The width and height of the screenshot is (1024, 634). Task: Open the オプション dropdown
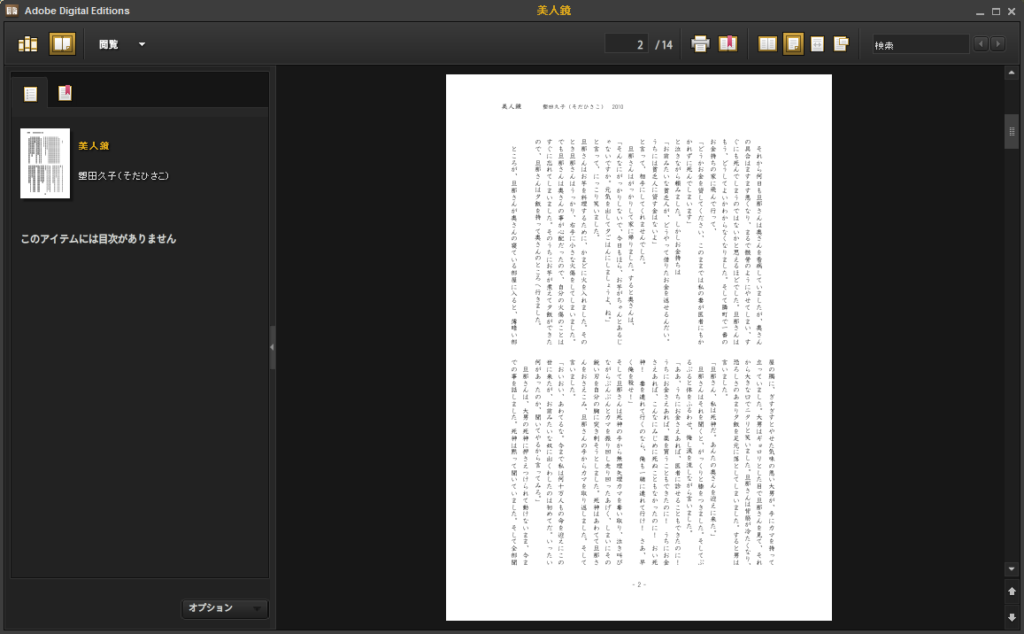point(225,608)
